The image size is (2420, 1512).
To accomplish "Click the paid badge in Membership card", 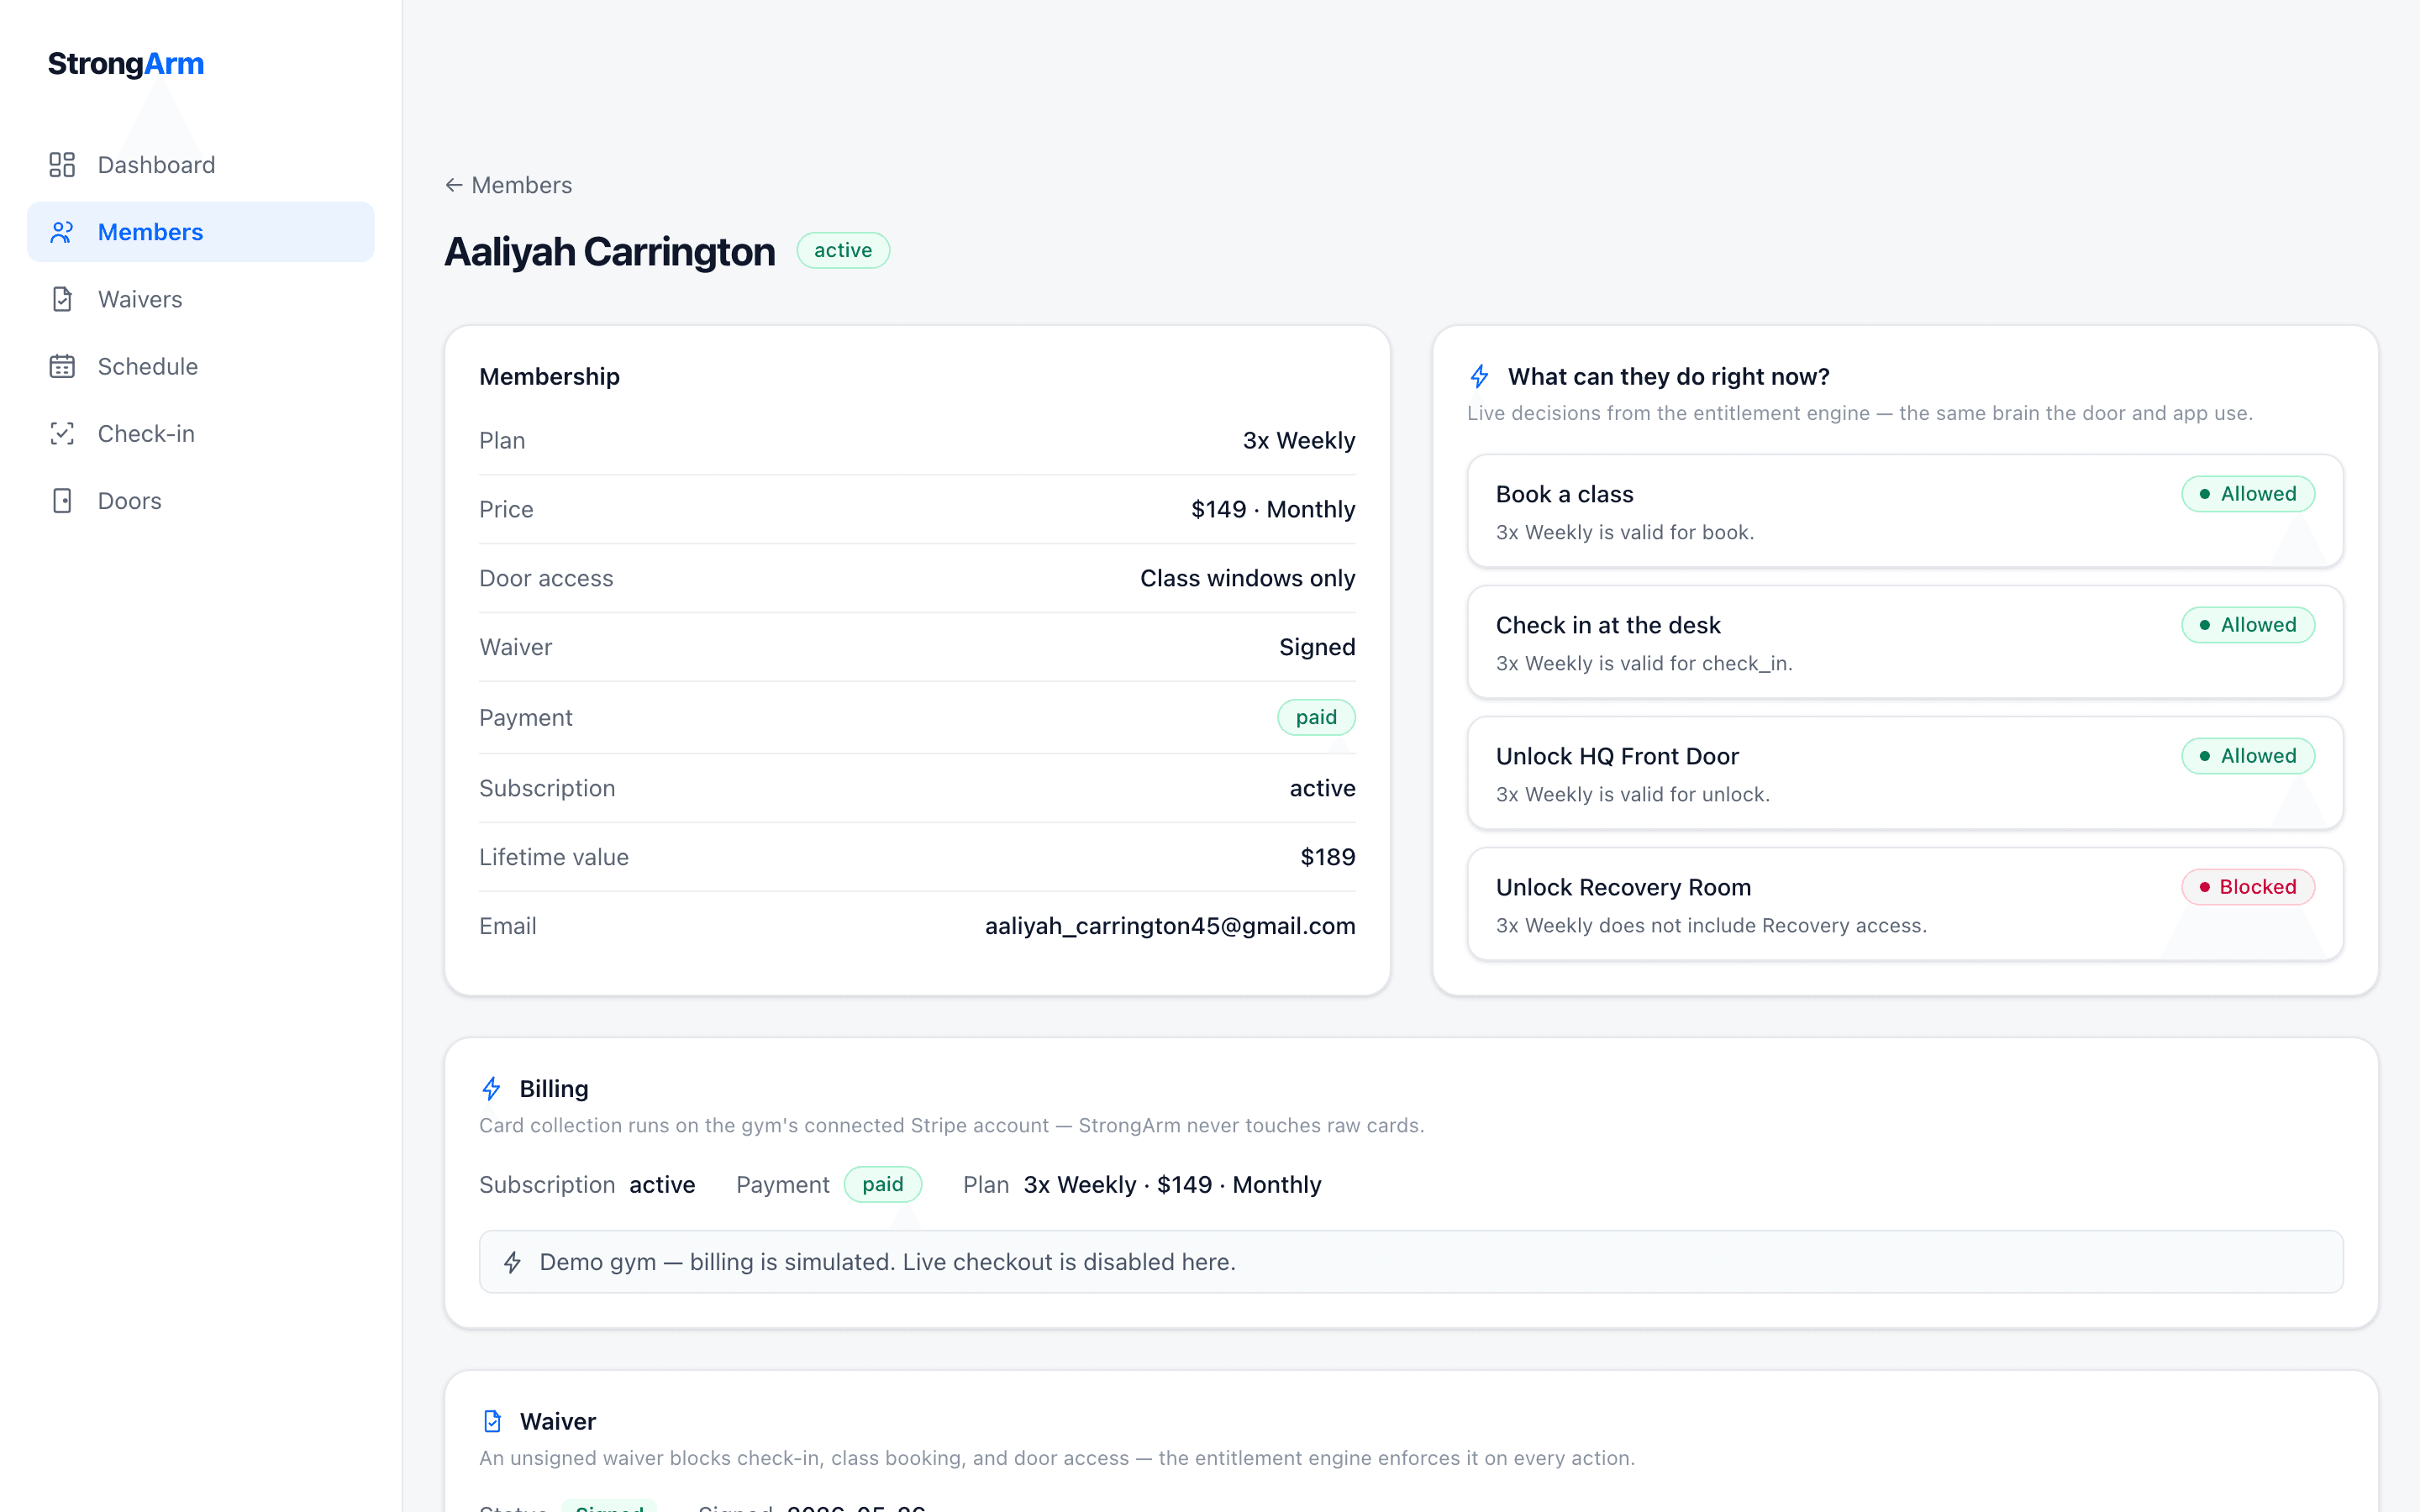I will [1316, 717].
